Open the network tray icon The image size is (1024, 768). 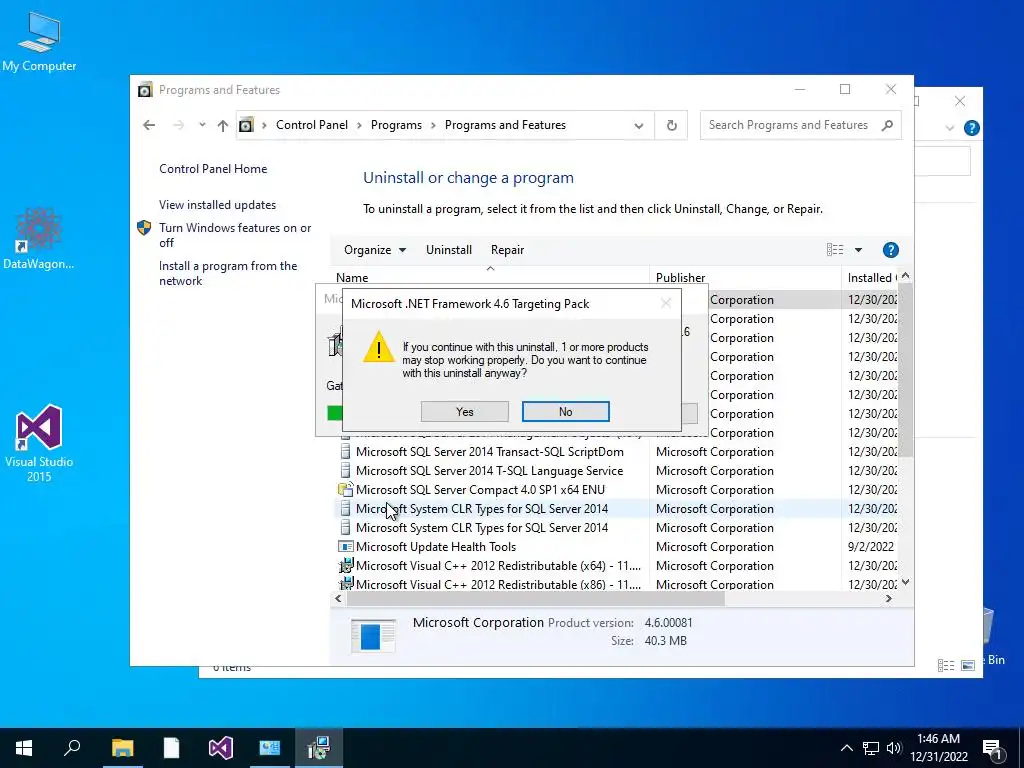coord(871,748)
